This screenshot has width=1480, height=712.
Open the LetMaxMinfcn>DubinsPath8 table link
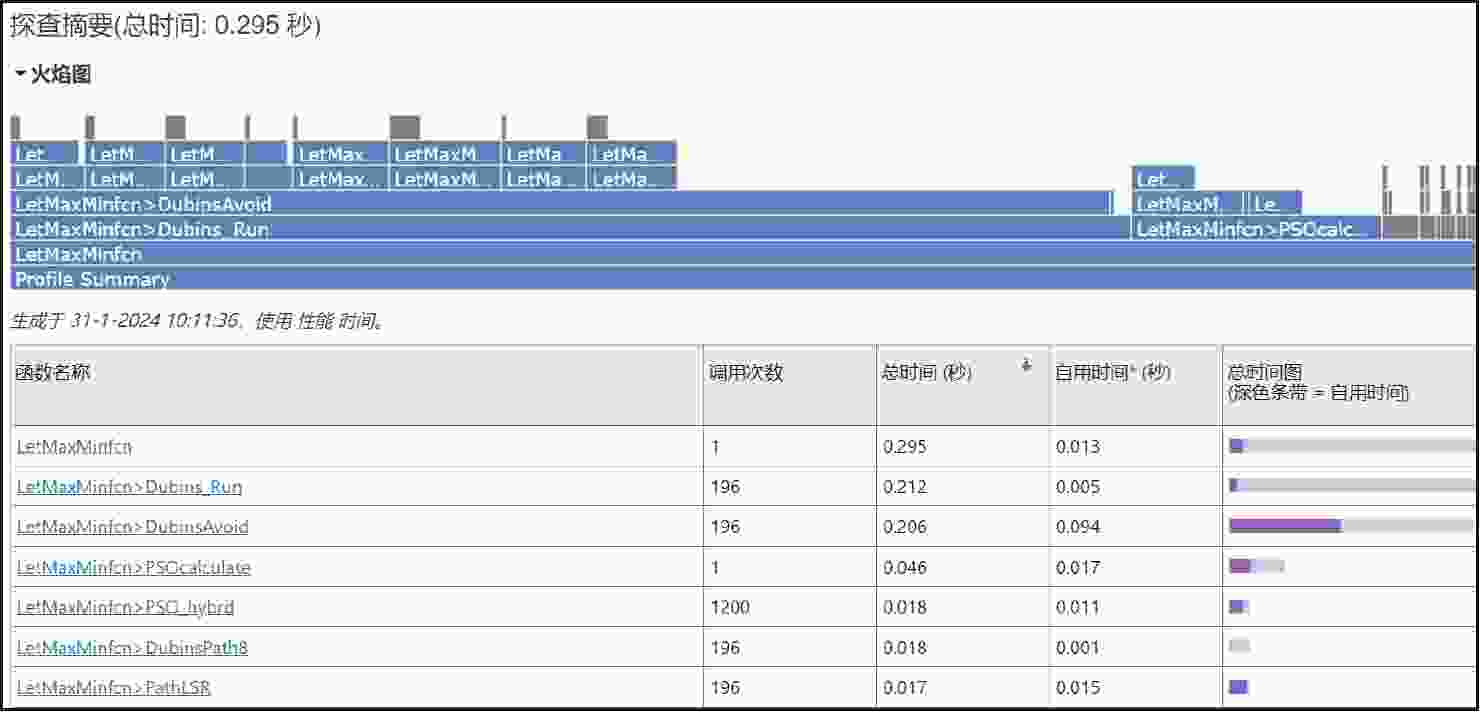(x=132, y=647)
